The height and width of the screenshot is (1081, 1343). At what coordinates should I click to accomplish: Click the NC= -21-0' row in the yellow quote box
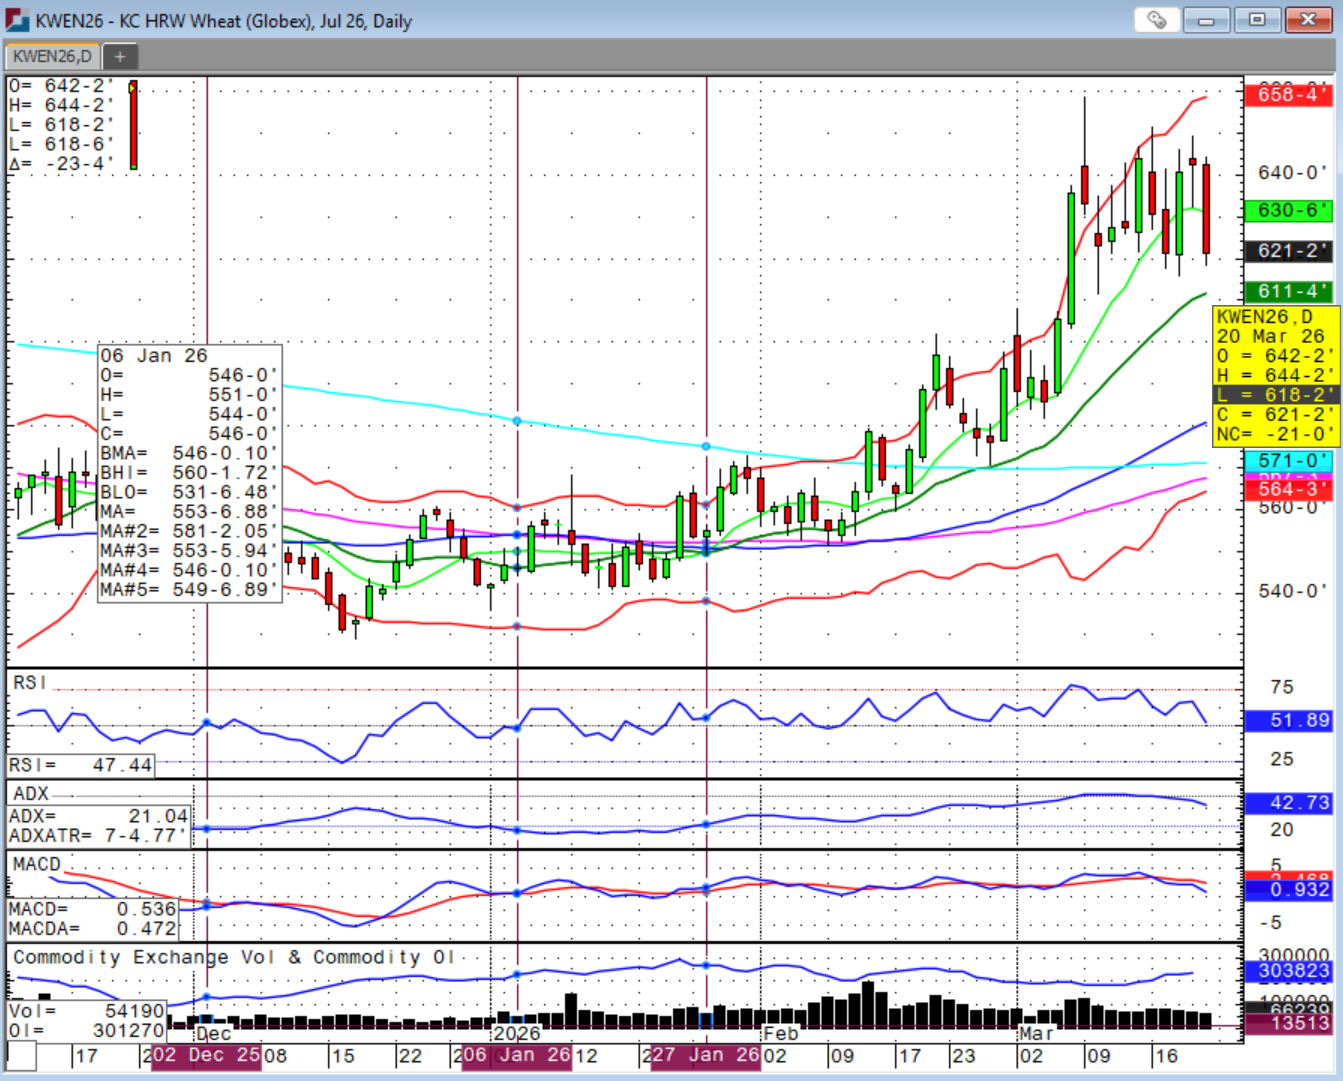point(1275,434)
